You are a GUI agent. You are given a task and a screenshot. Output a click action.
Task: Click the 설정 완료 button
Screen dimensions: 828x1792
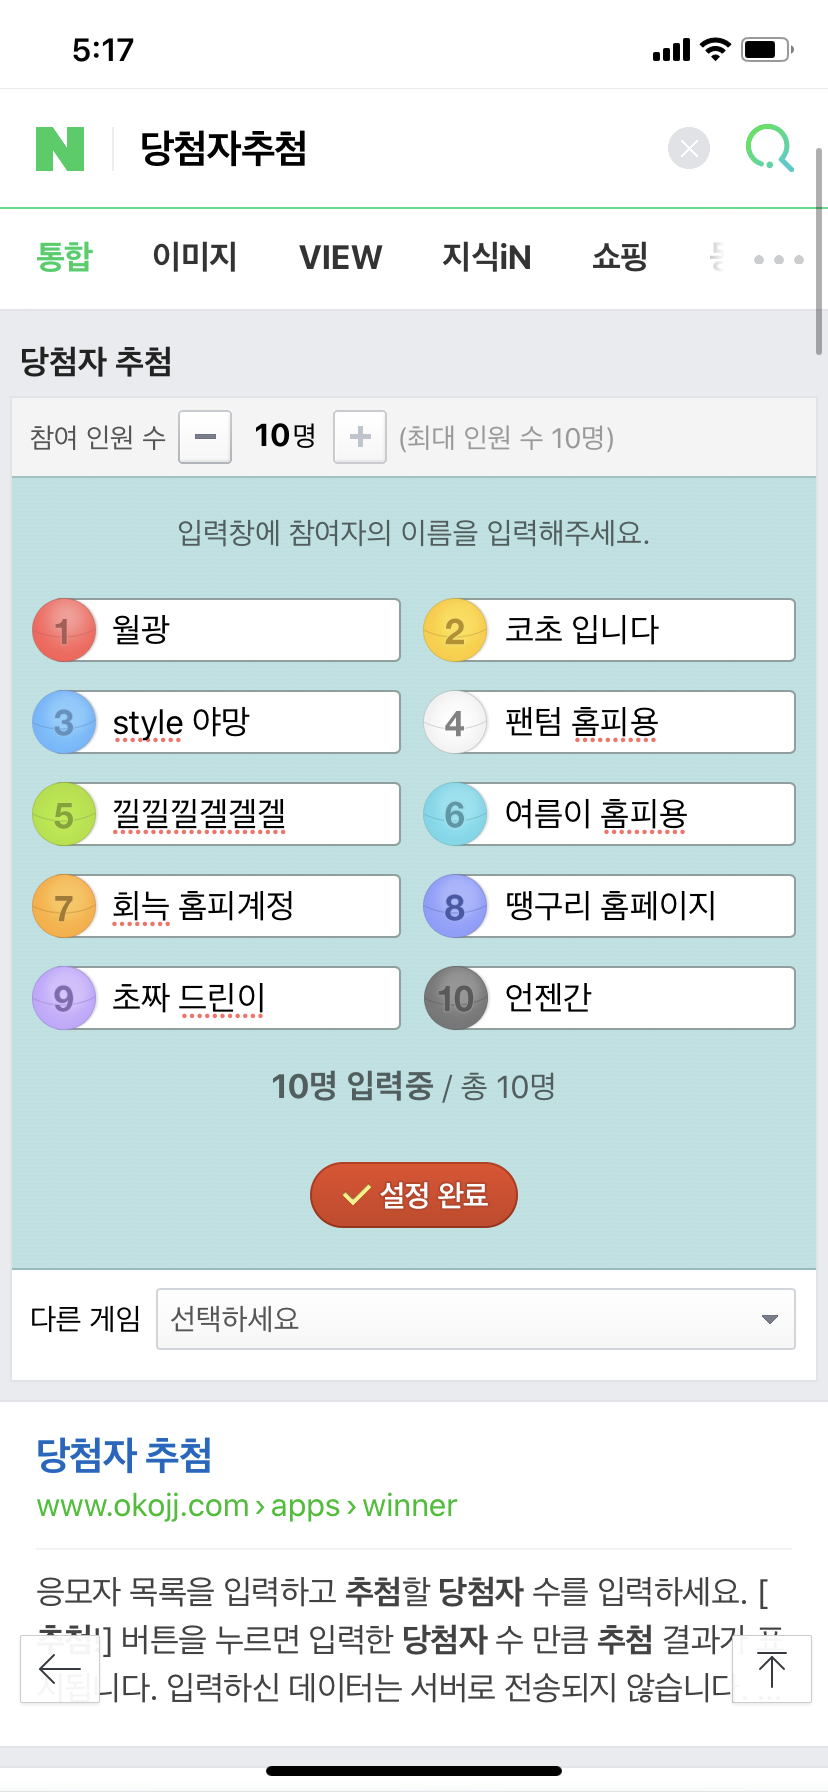[x=414, y=1195]
